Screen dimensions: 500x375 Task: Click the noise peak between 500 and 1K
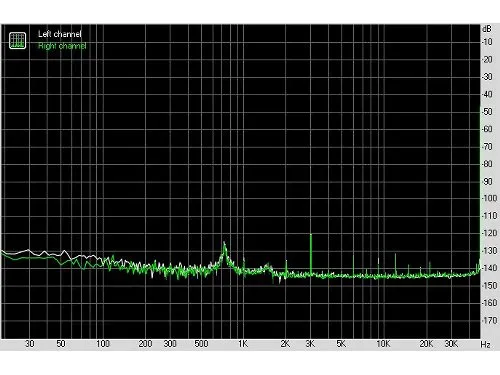pyautogui.click(x=224, y=253)
